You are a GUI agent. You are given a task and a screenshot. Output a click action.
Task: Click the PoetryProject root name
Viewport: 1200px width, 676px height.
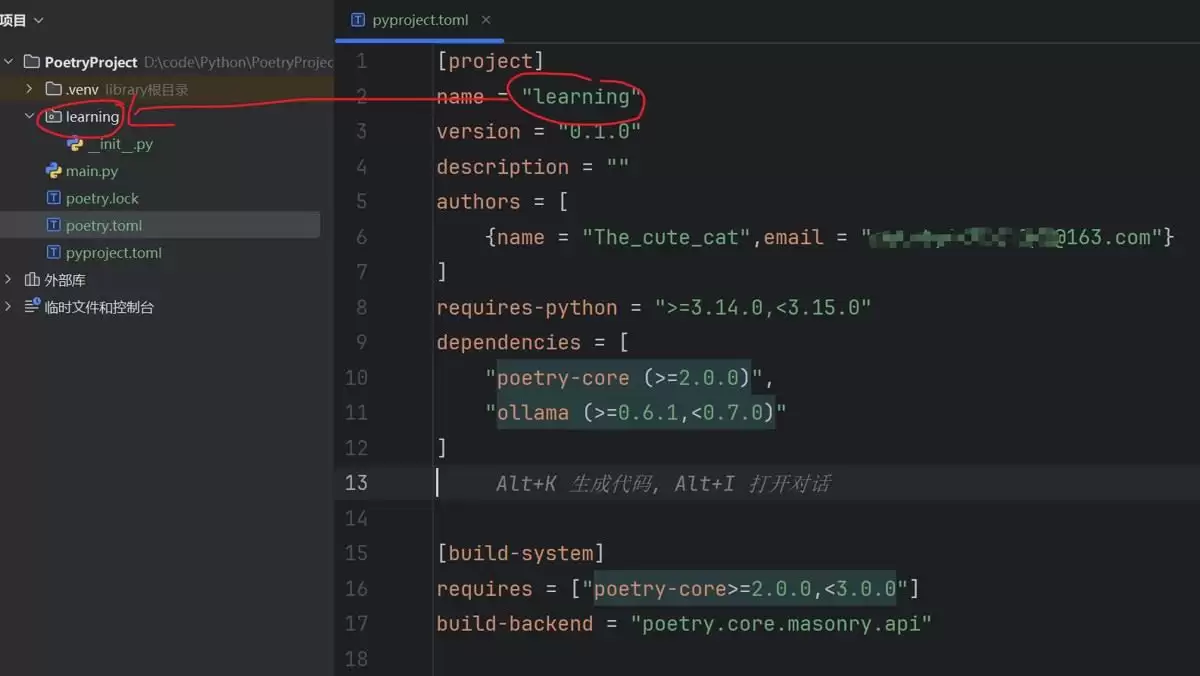tap(91, 62)
